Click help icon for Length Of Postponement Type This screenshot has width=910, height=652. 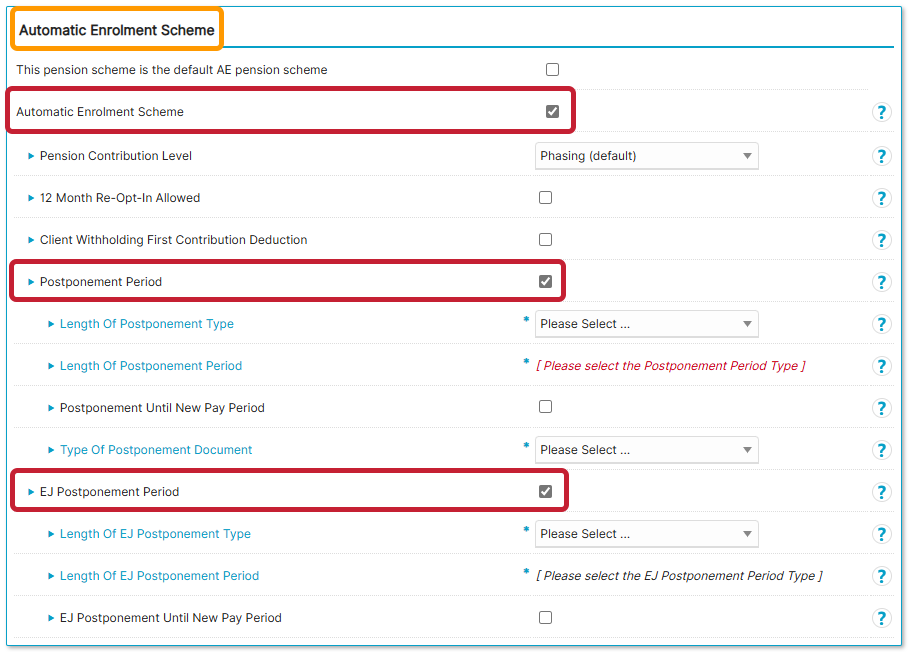click(x=881, y=324)
